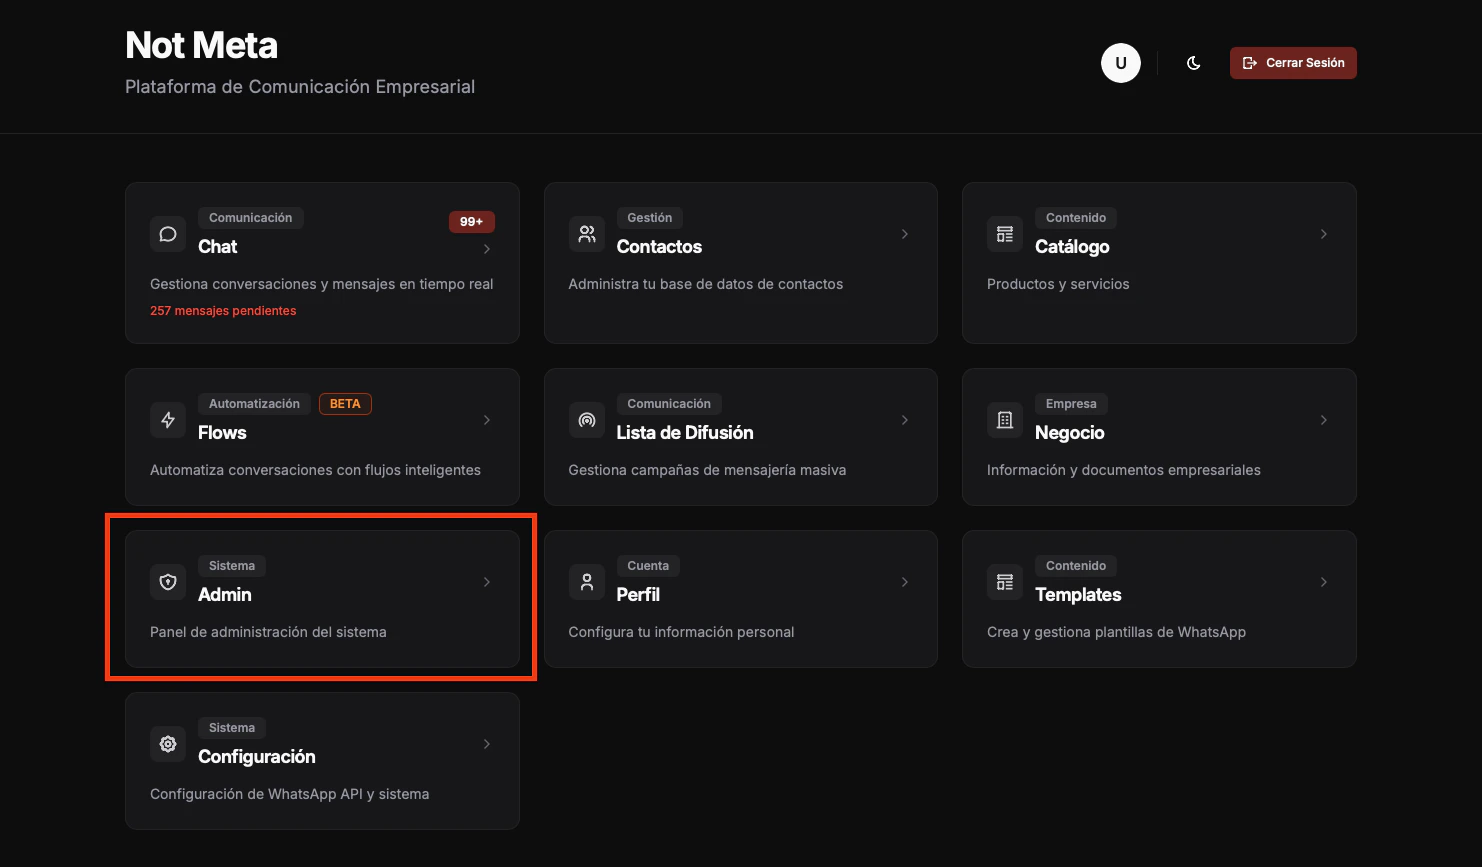Open the Negocio building icon
The image size is (1482, 867).
(1004, 420)
